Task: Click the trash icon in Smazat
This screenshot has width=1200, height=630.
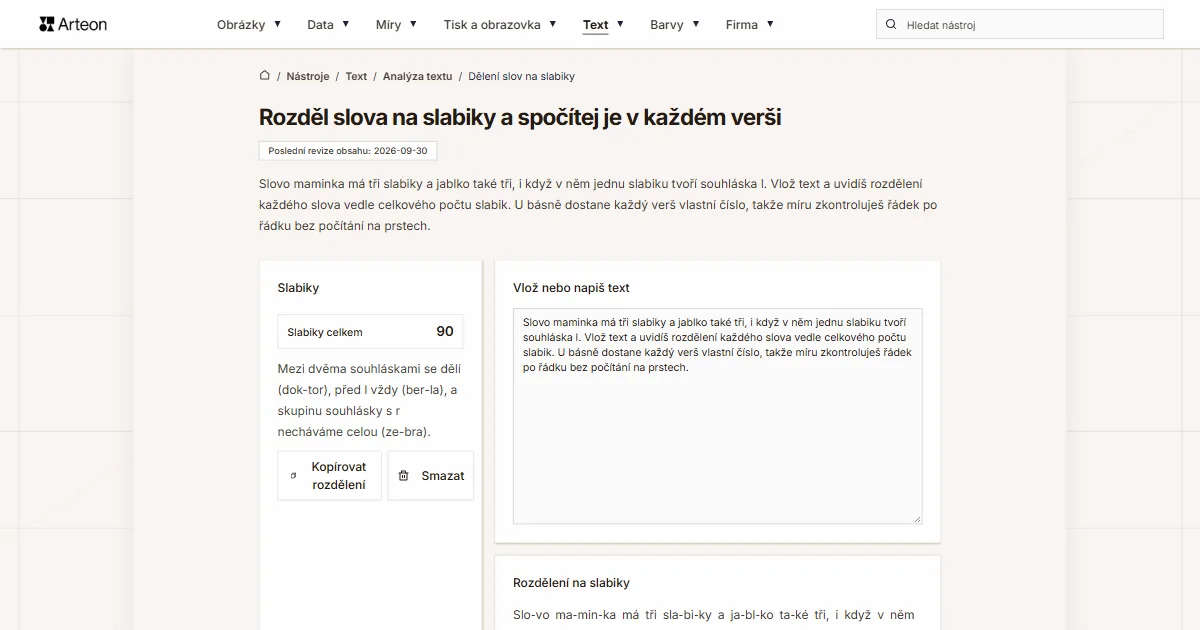Action: coord(404,476)
